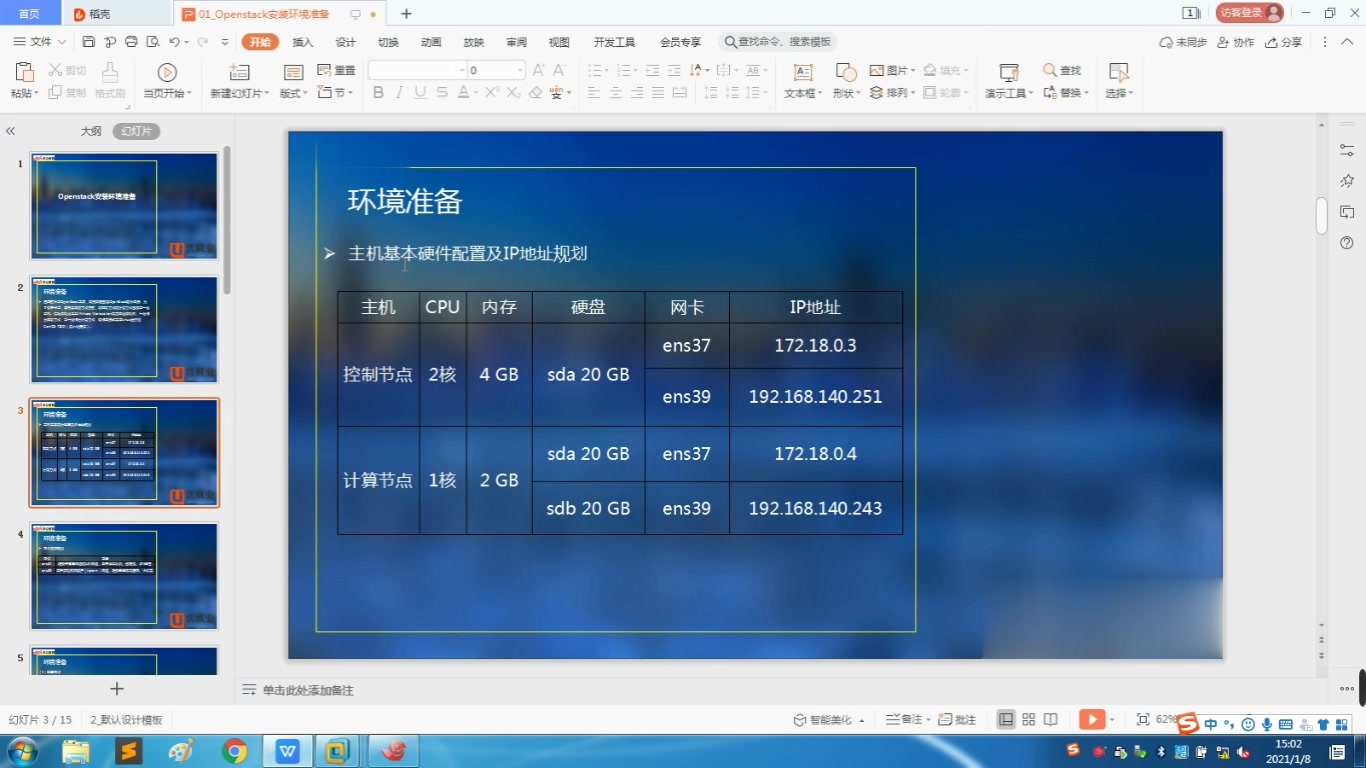Image resolution: width=1366 pixels, height=768 pixels.
Task: Toggle Bold formatting
Action: click(378, 93)
